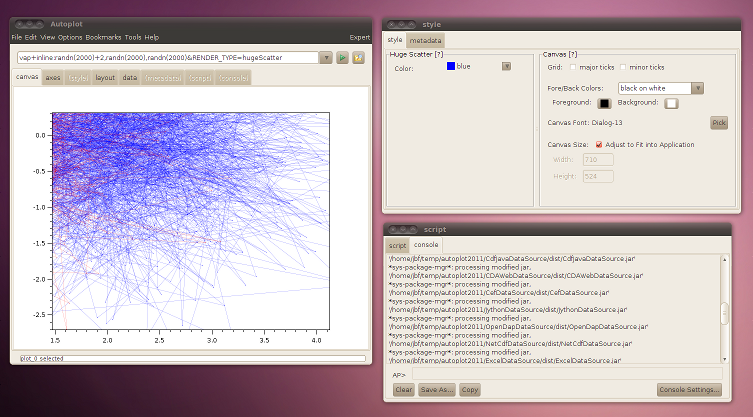Click the green play button beside address bar
Image resolution: width=753 pixels, height=417 pixels.
[342, 58]
